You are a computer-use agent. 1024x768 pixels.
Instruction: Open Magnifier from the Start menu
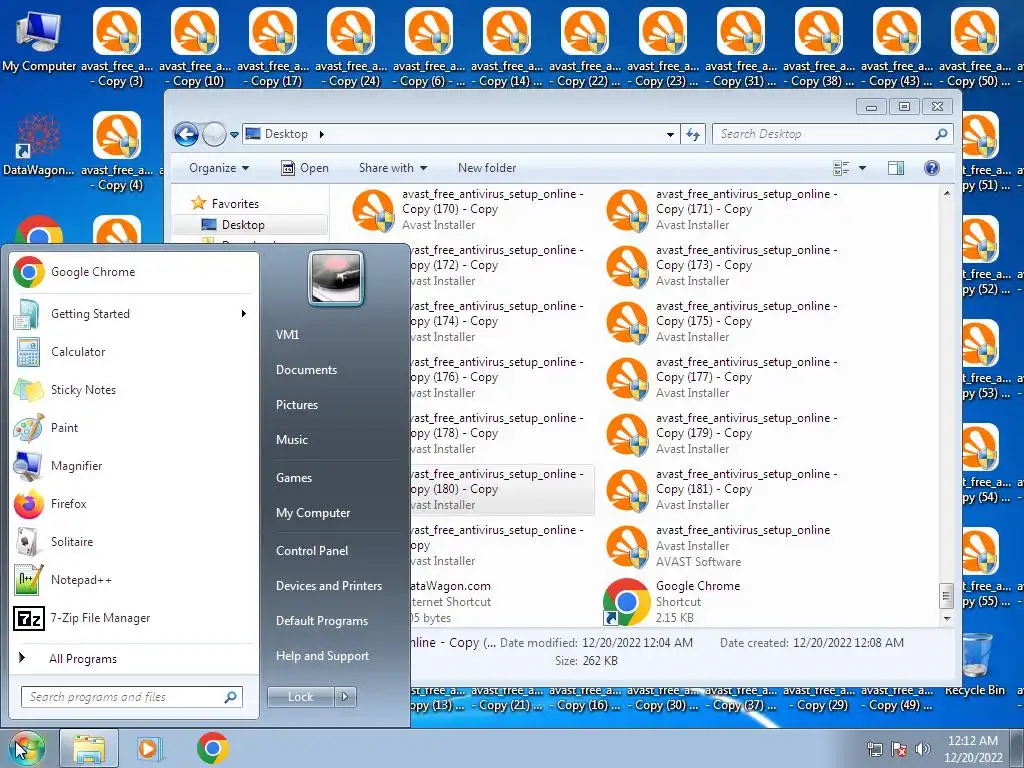(x=133, y=466)
